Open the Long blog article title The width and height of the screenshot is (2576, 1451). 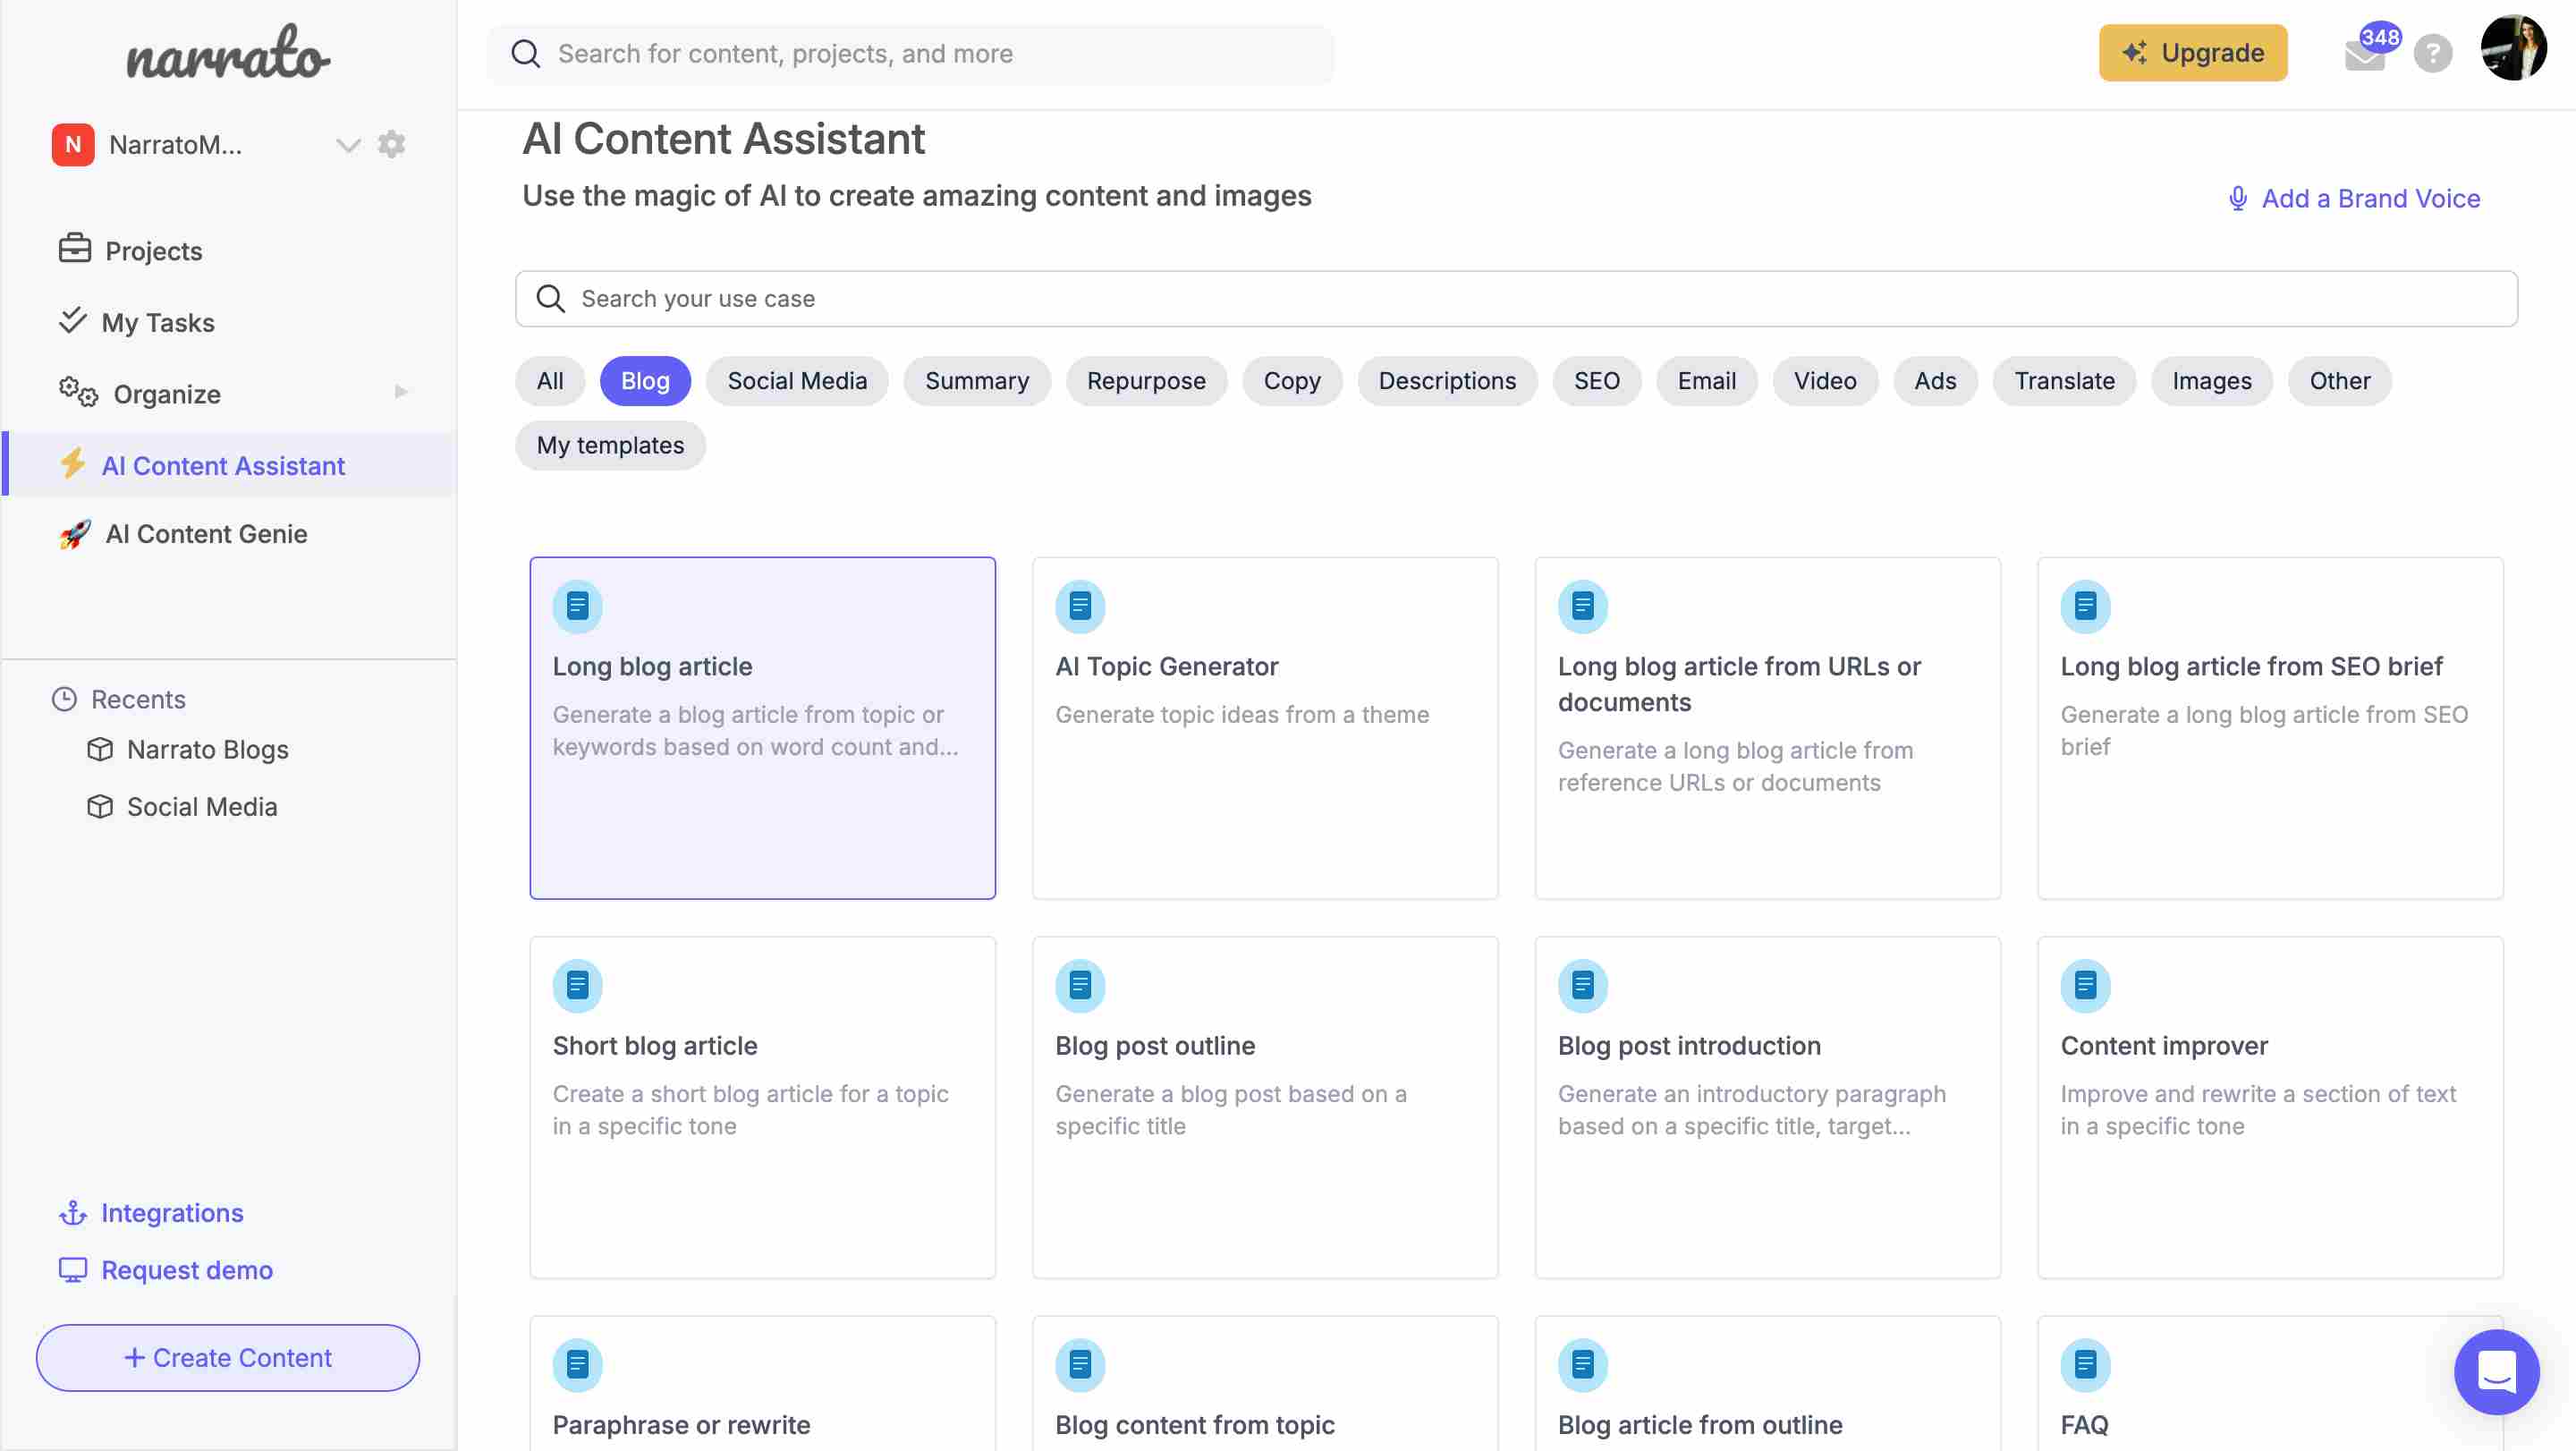(652, 666)
